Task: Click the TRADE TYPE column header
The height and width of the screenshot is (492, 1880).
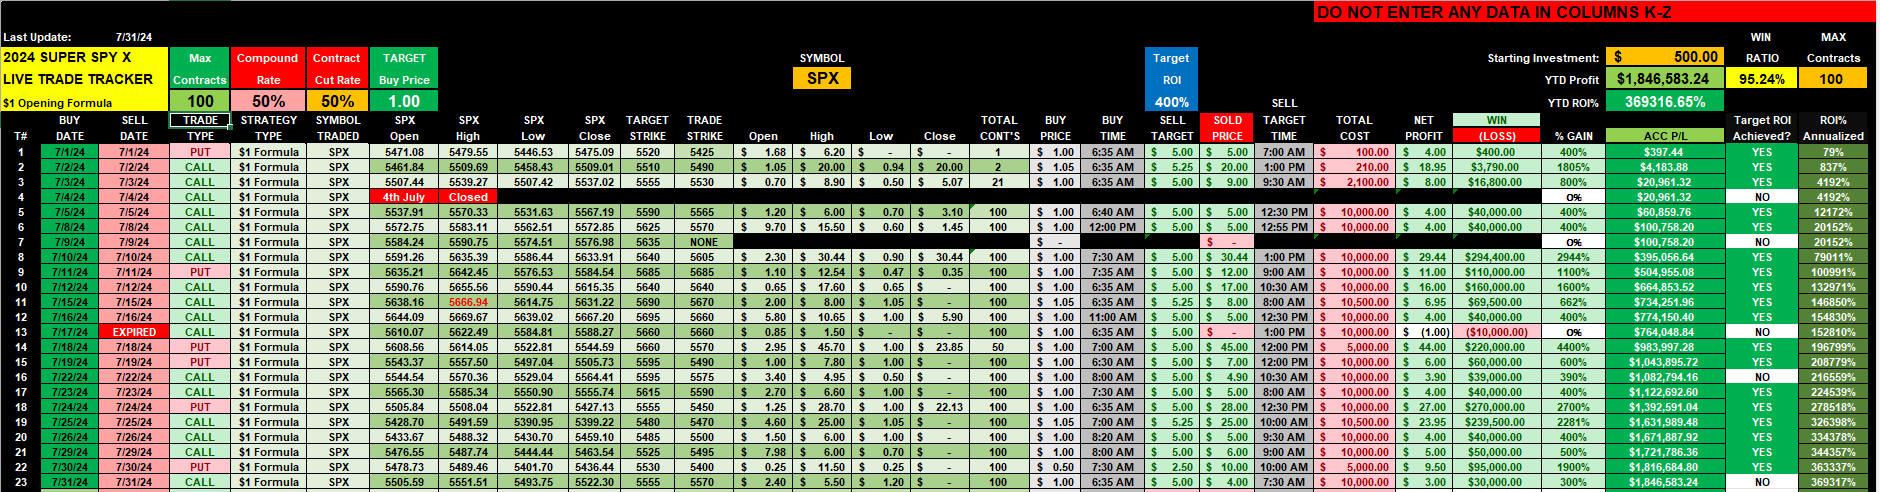Action: point(200,128)
